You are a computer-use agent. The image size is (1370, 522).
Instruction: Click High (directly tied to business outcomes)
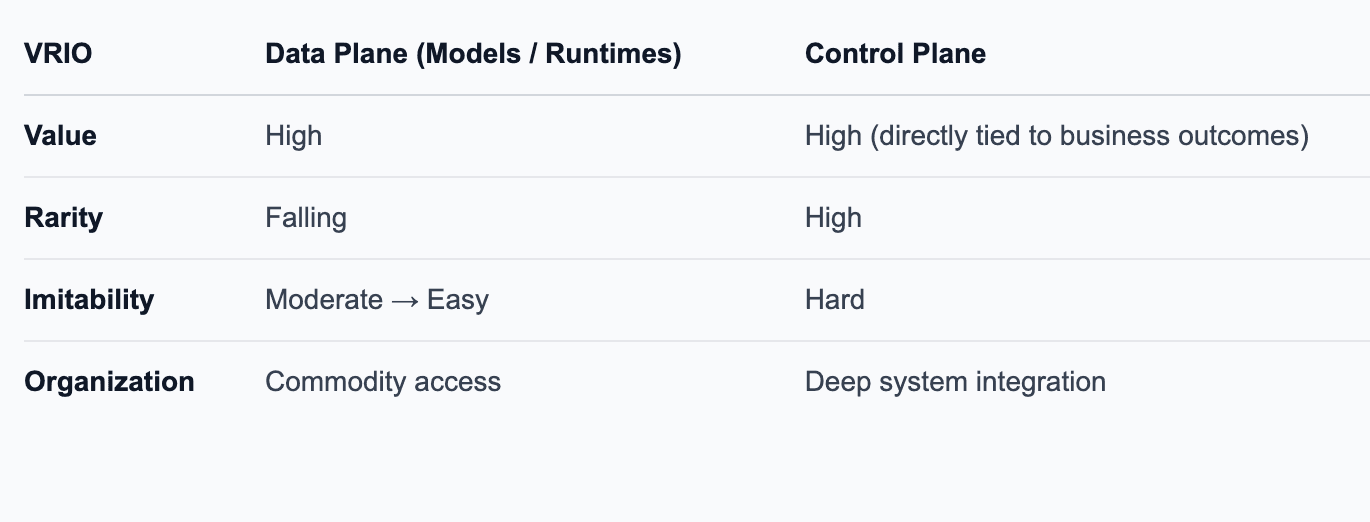pos(1057,136)
